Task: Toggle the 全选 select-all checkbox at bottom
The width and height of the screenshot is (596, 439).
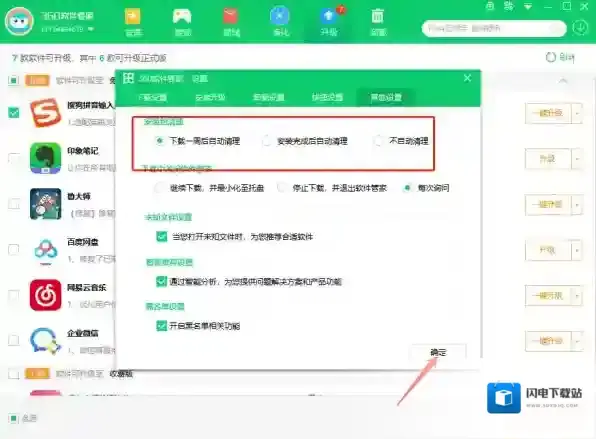Action: (14, 418)
